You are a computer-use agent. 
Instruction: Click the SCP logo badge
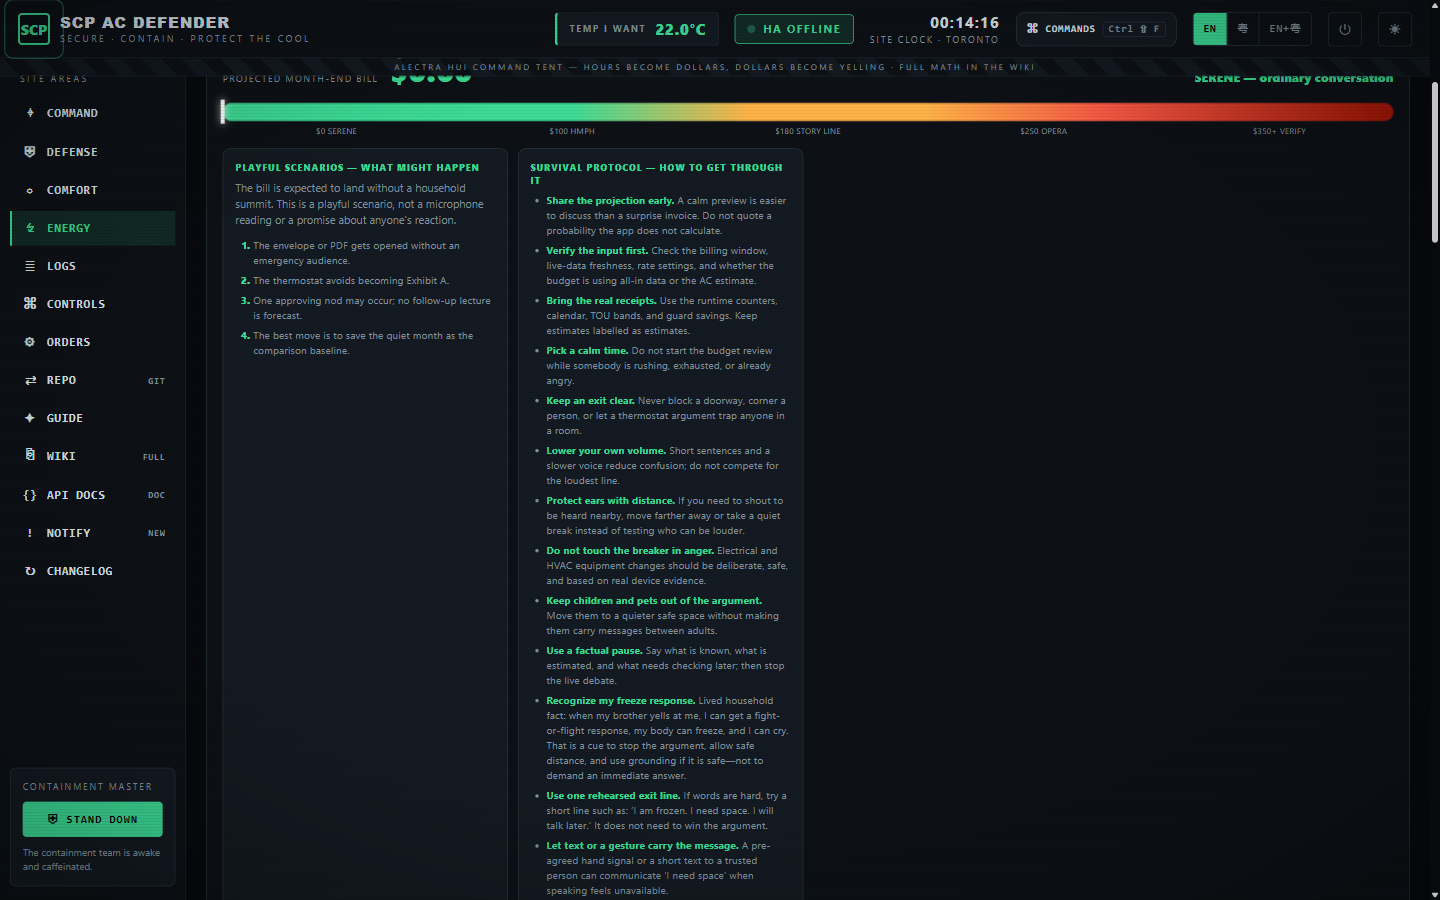(34, 30)
